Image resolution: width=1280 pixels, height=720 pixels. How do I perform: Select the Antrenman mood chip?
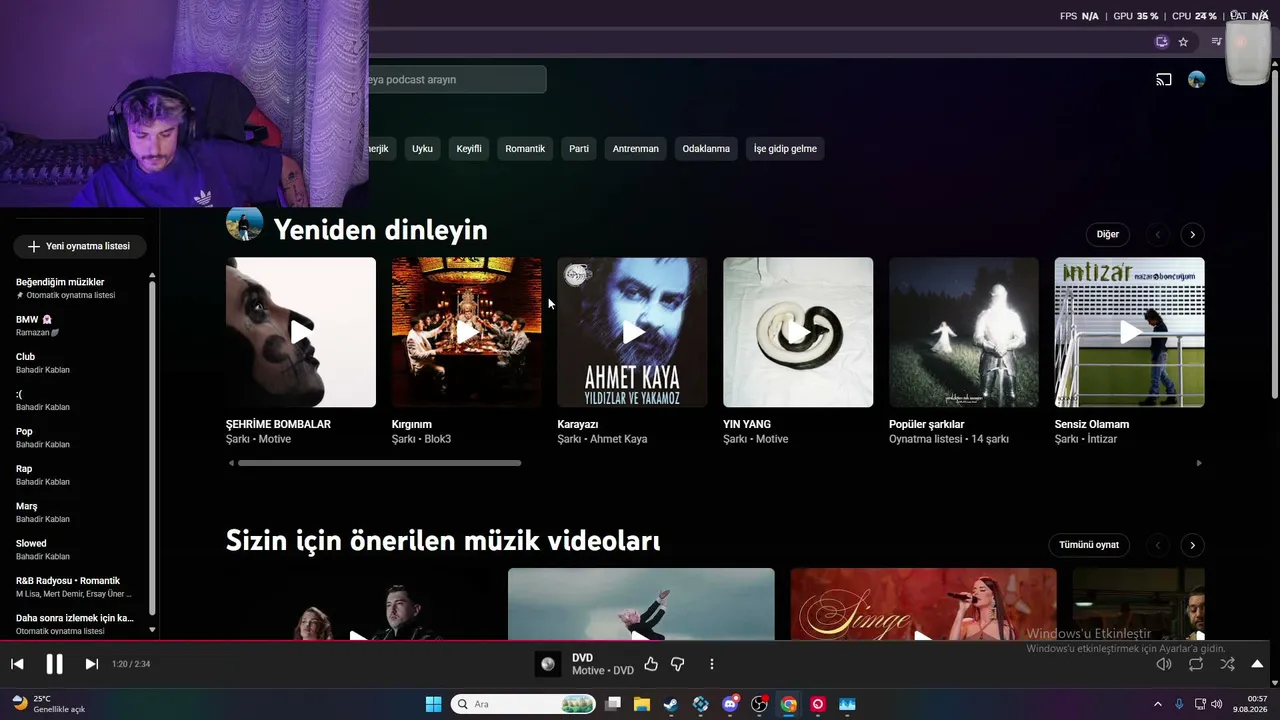coord(636,149)
